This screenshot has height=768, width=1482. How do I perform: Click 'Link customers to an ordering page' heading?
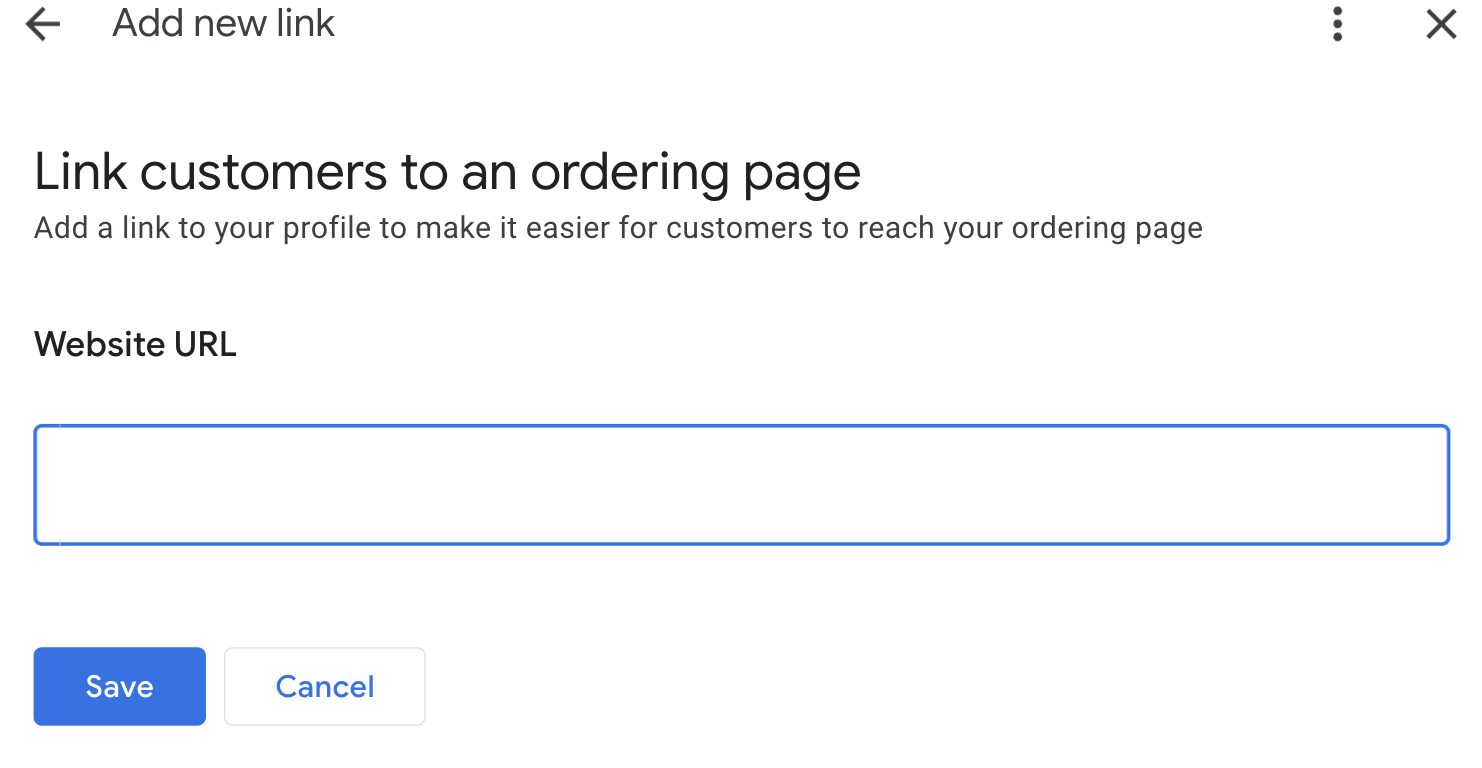click(447, 172)
